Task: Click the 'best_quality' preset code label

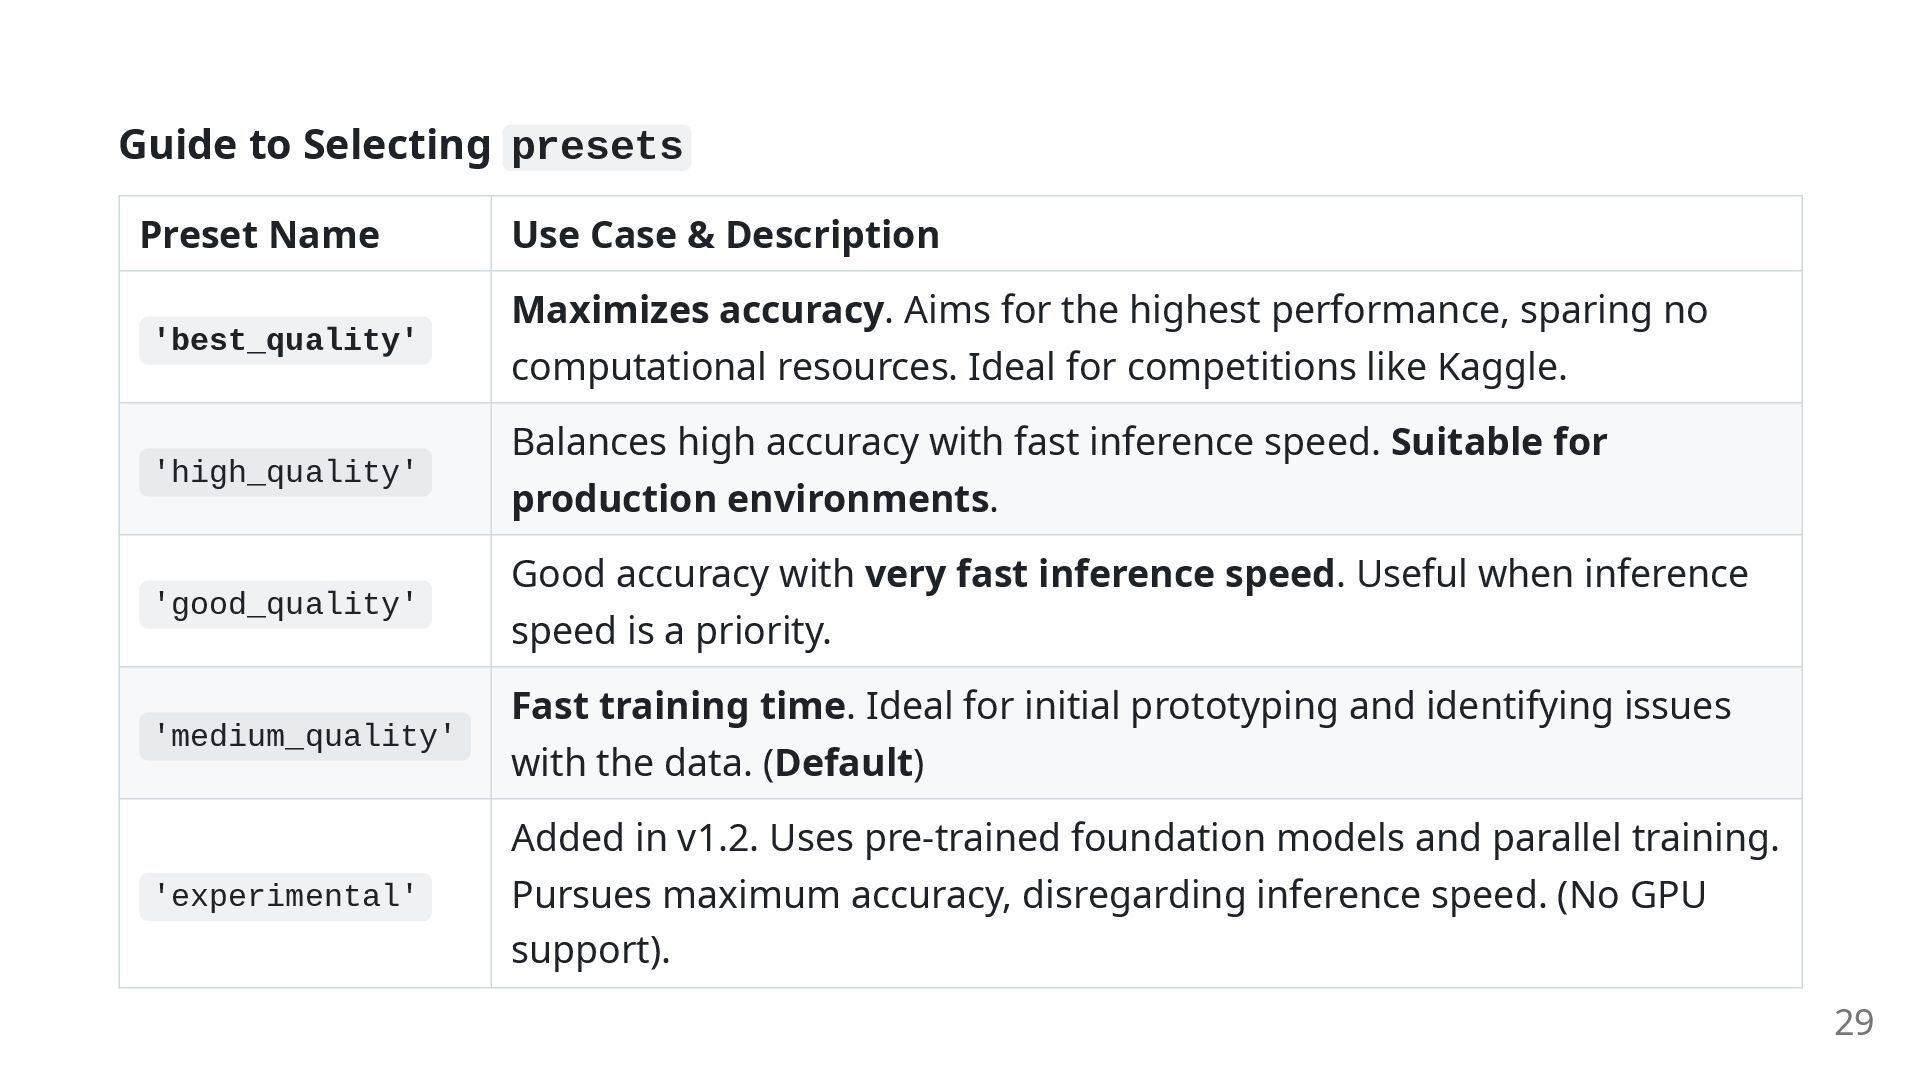Action: point(285,341)
